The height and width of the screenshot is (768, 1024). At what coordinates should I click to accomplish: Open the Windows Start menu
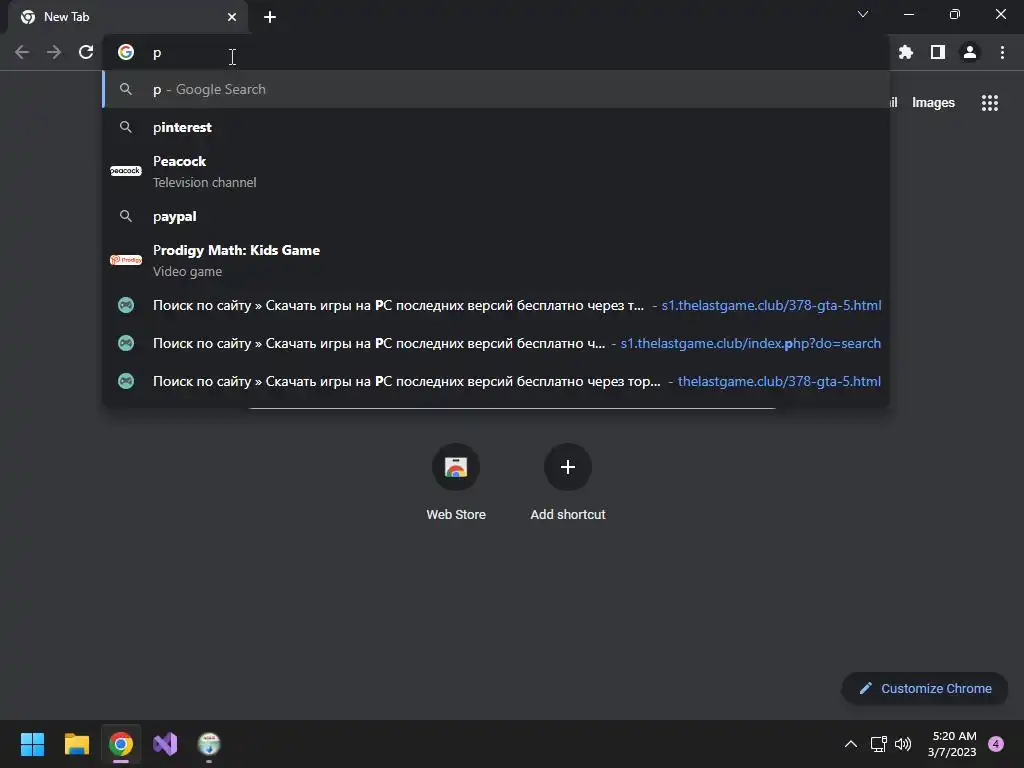[32, 744]
